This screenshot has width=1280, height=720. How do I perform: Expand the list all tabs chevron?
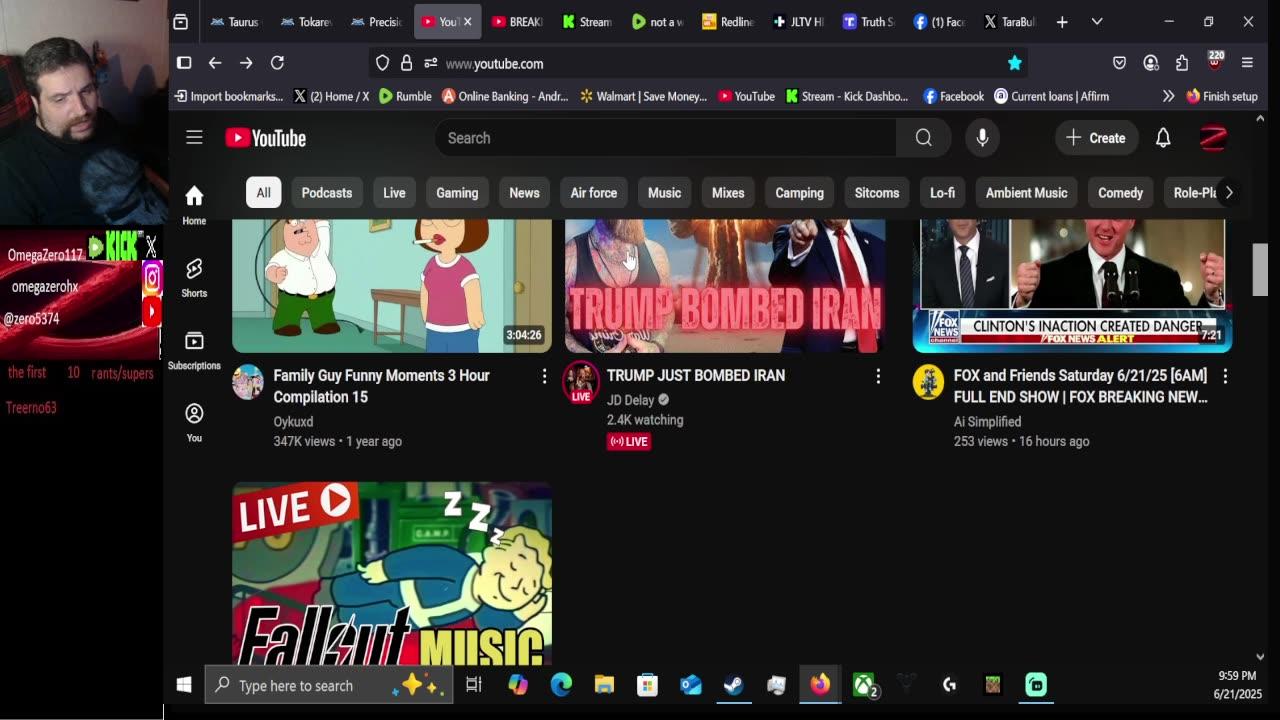coord(1097,21)
